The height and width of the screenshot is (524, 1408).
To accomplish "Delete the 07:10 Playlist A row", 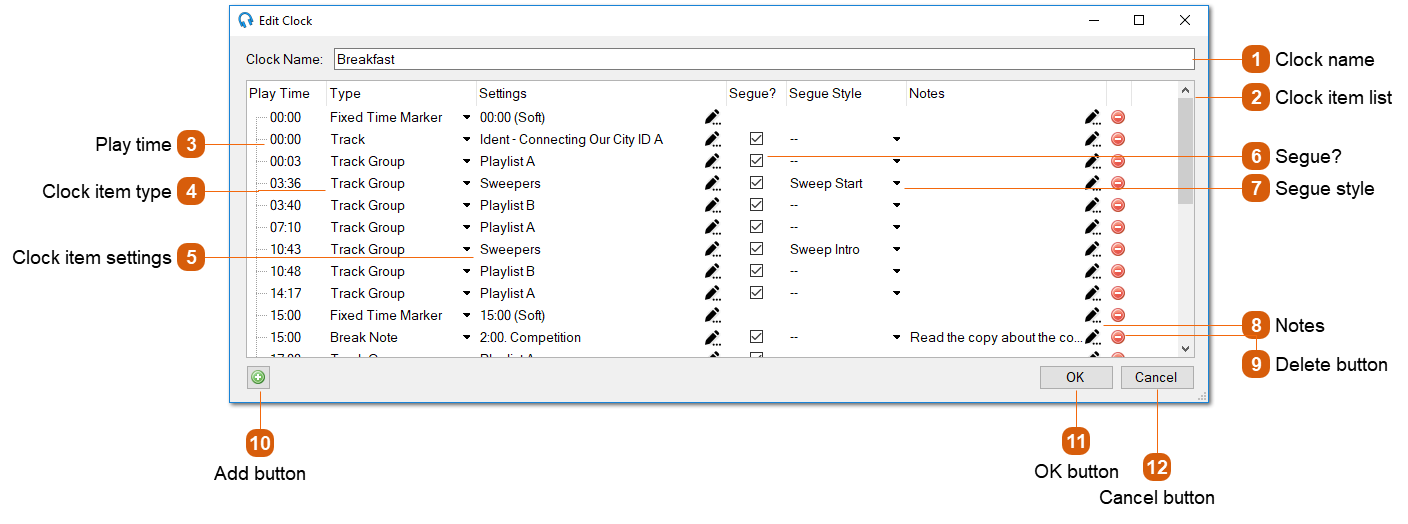I will [x=1118, y=227].
